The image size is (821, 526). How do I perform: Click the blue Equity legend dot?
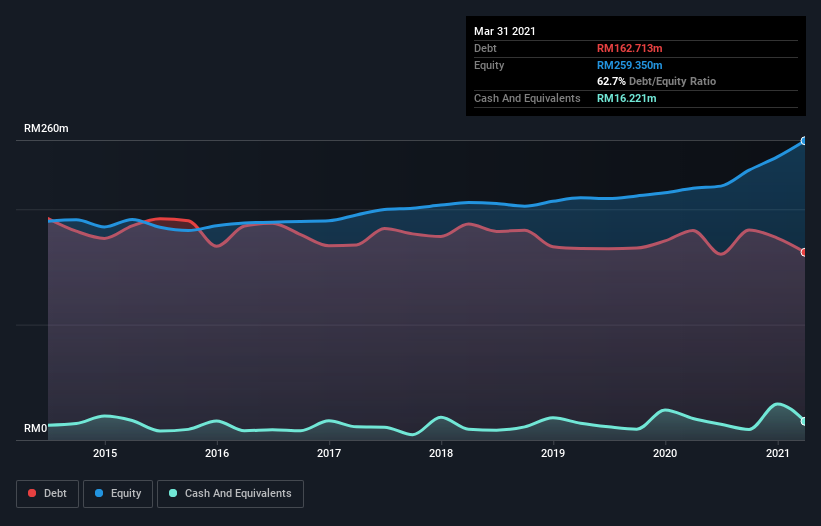pos(99,493)
